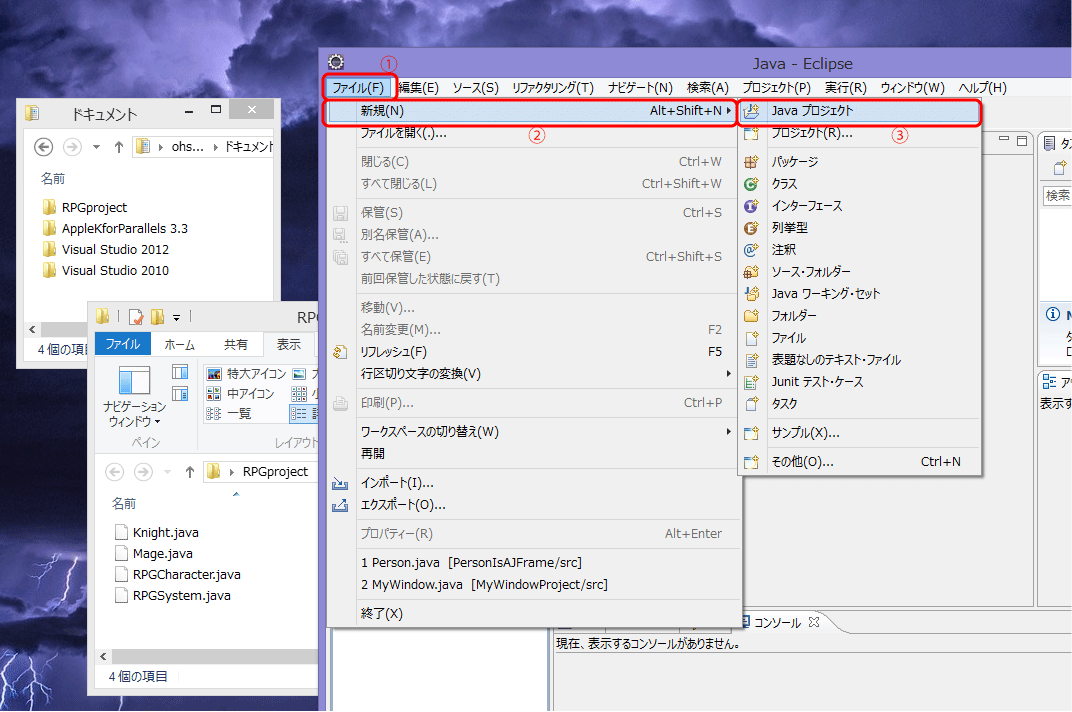Expand the Switch Workspace submenu arrow
1072x712 pixels.
click(729, 432)
